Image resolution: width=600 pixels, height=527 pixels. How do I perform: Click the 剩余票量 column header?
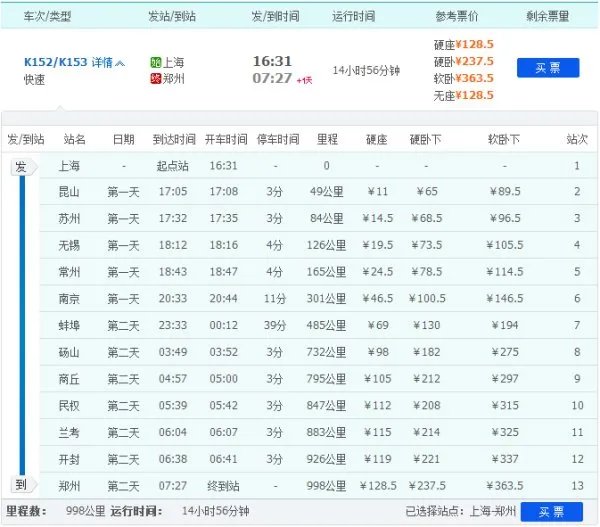click(x=548, y=16)
